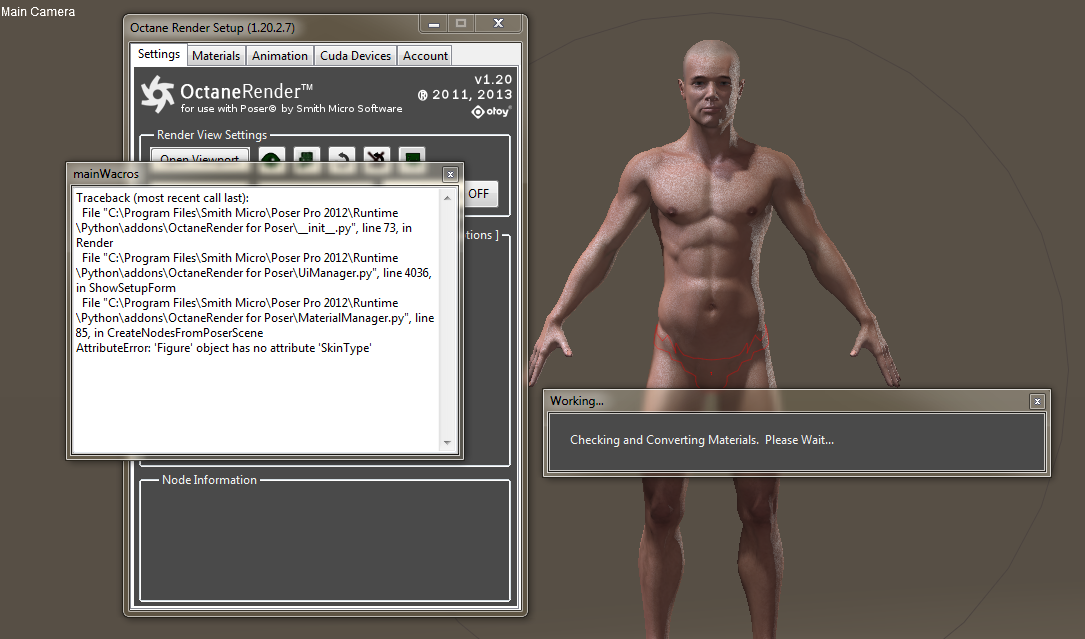
Task: Open the Account tab
Action: pos(425,55)
